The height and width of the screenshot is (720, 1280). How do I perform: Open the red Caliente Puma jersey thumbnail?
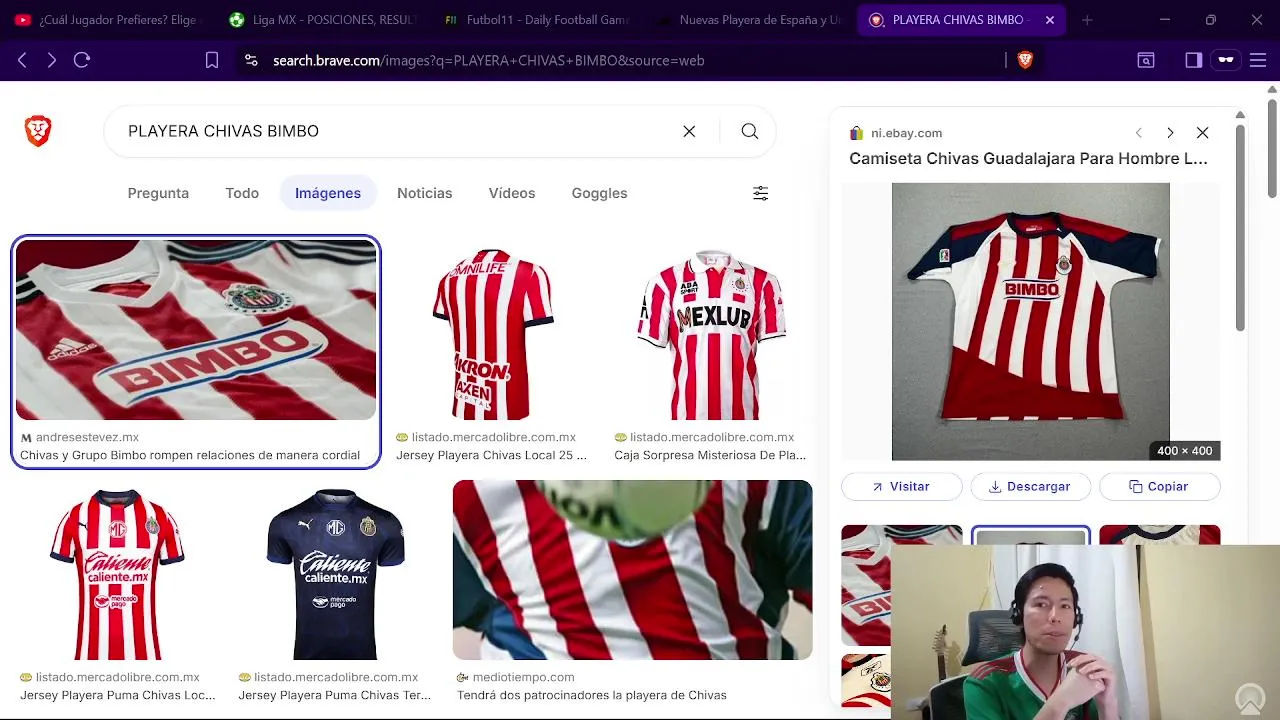point(116,574)
